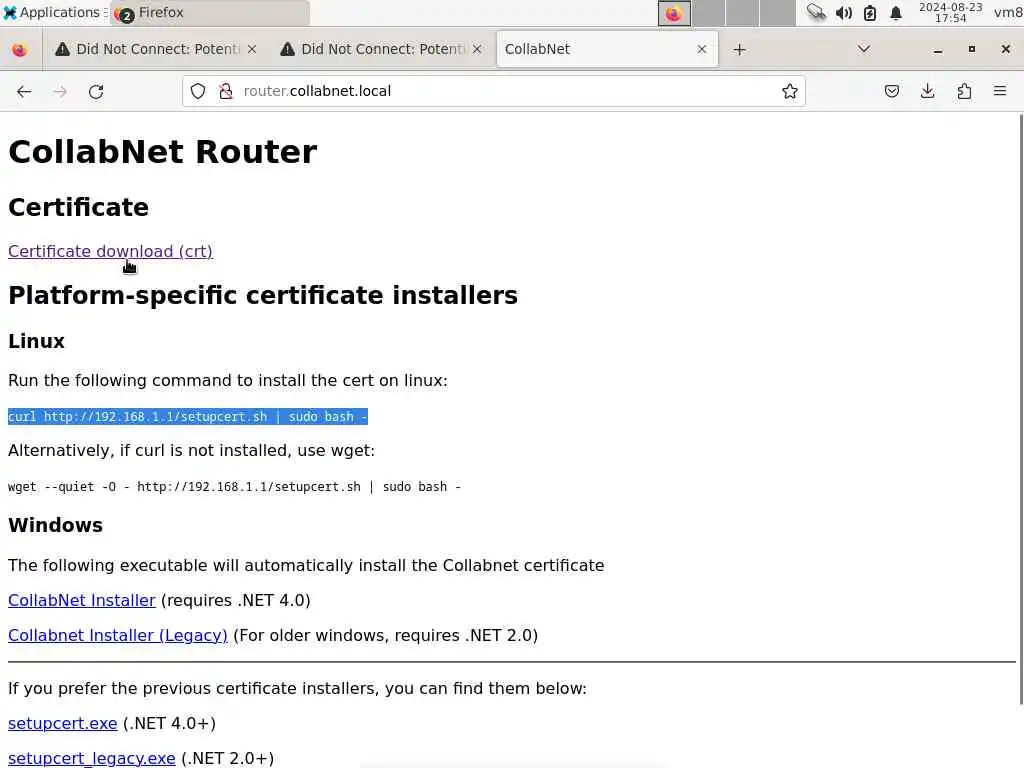
Task: Open the Extensions puzzle icon
Action: (x=964, y=91)
